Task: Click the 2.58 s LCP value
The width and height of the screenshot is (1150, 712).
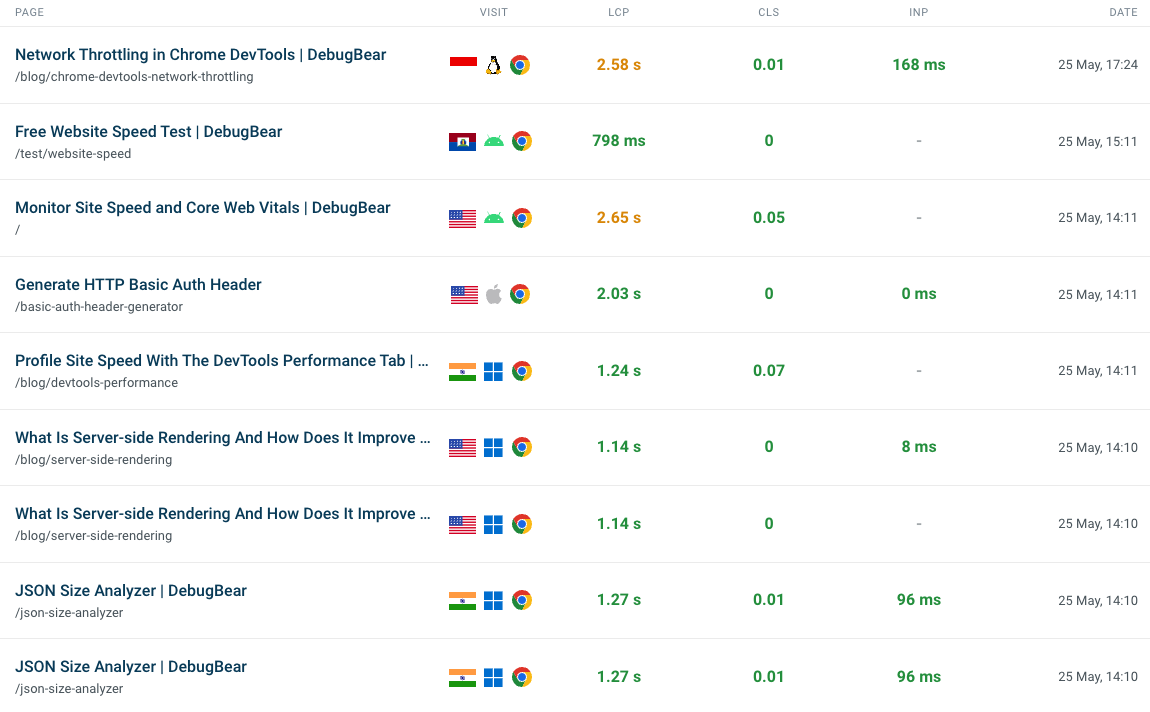Action: pos(618,65)
